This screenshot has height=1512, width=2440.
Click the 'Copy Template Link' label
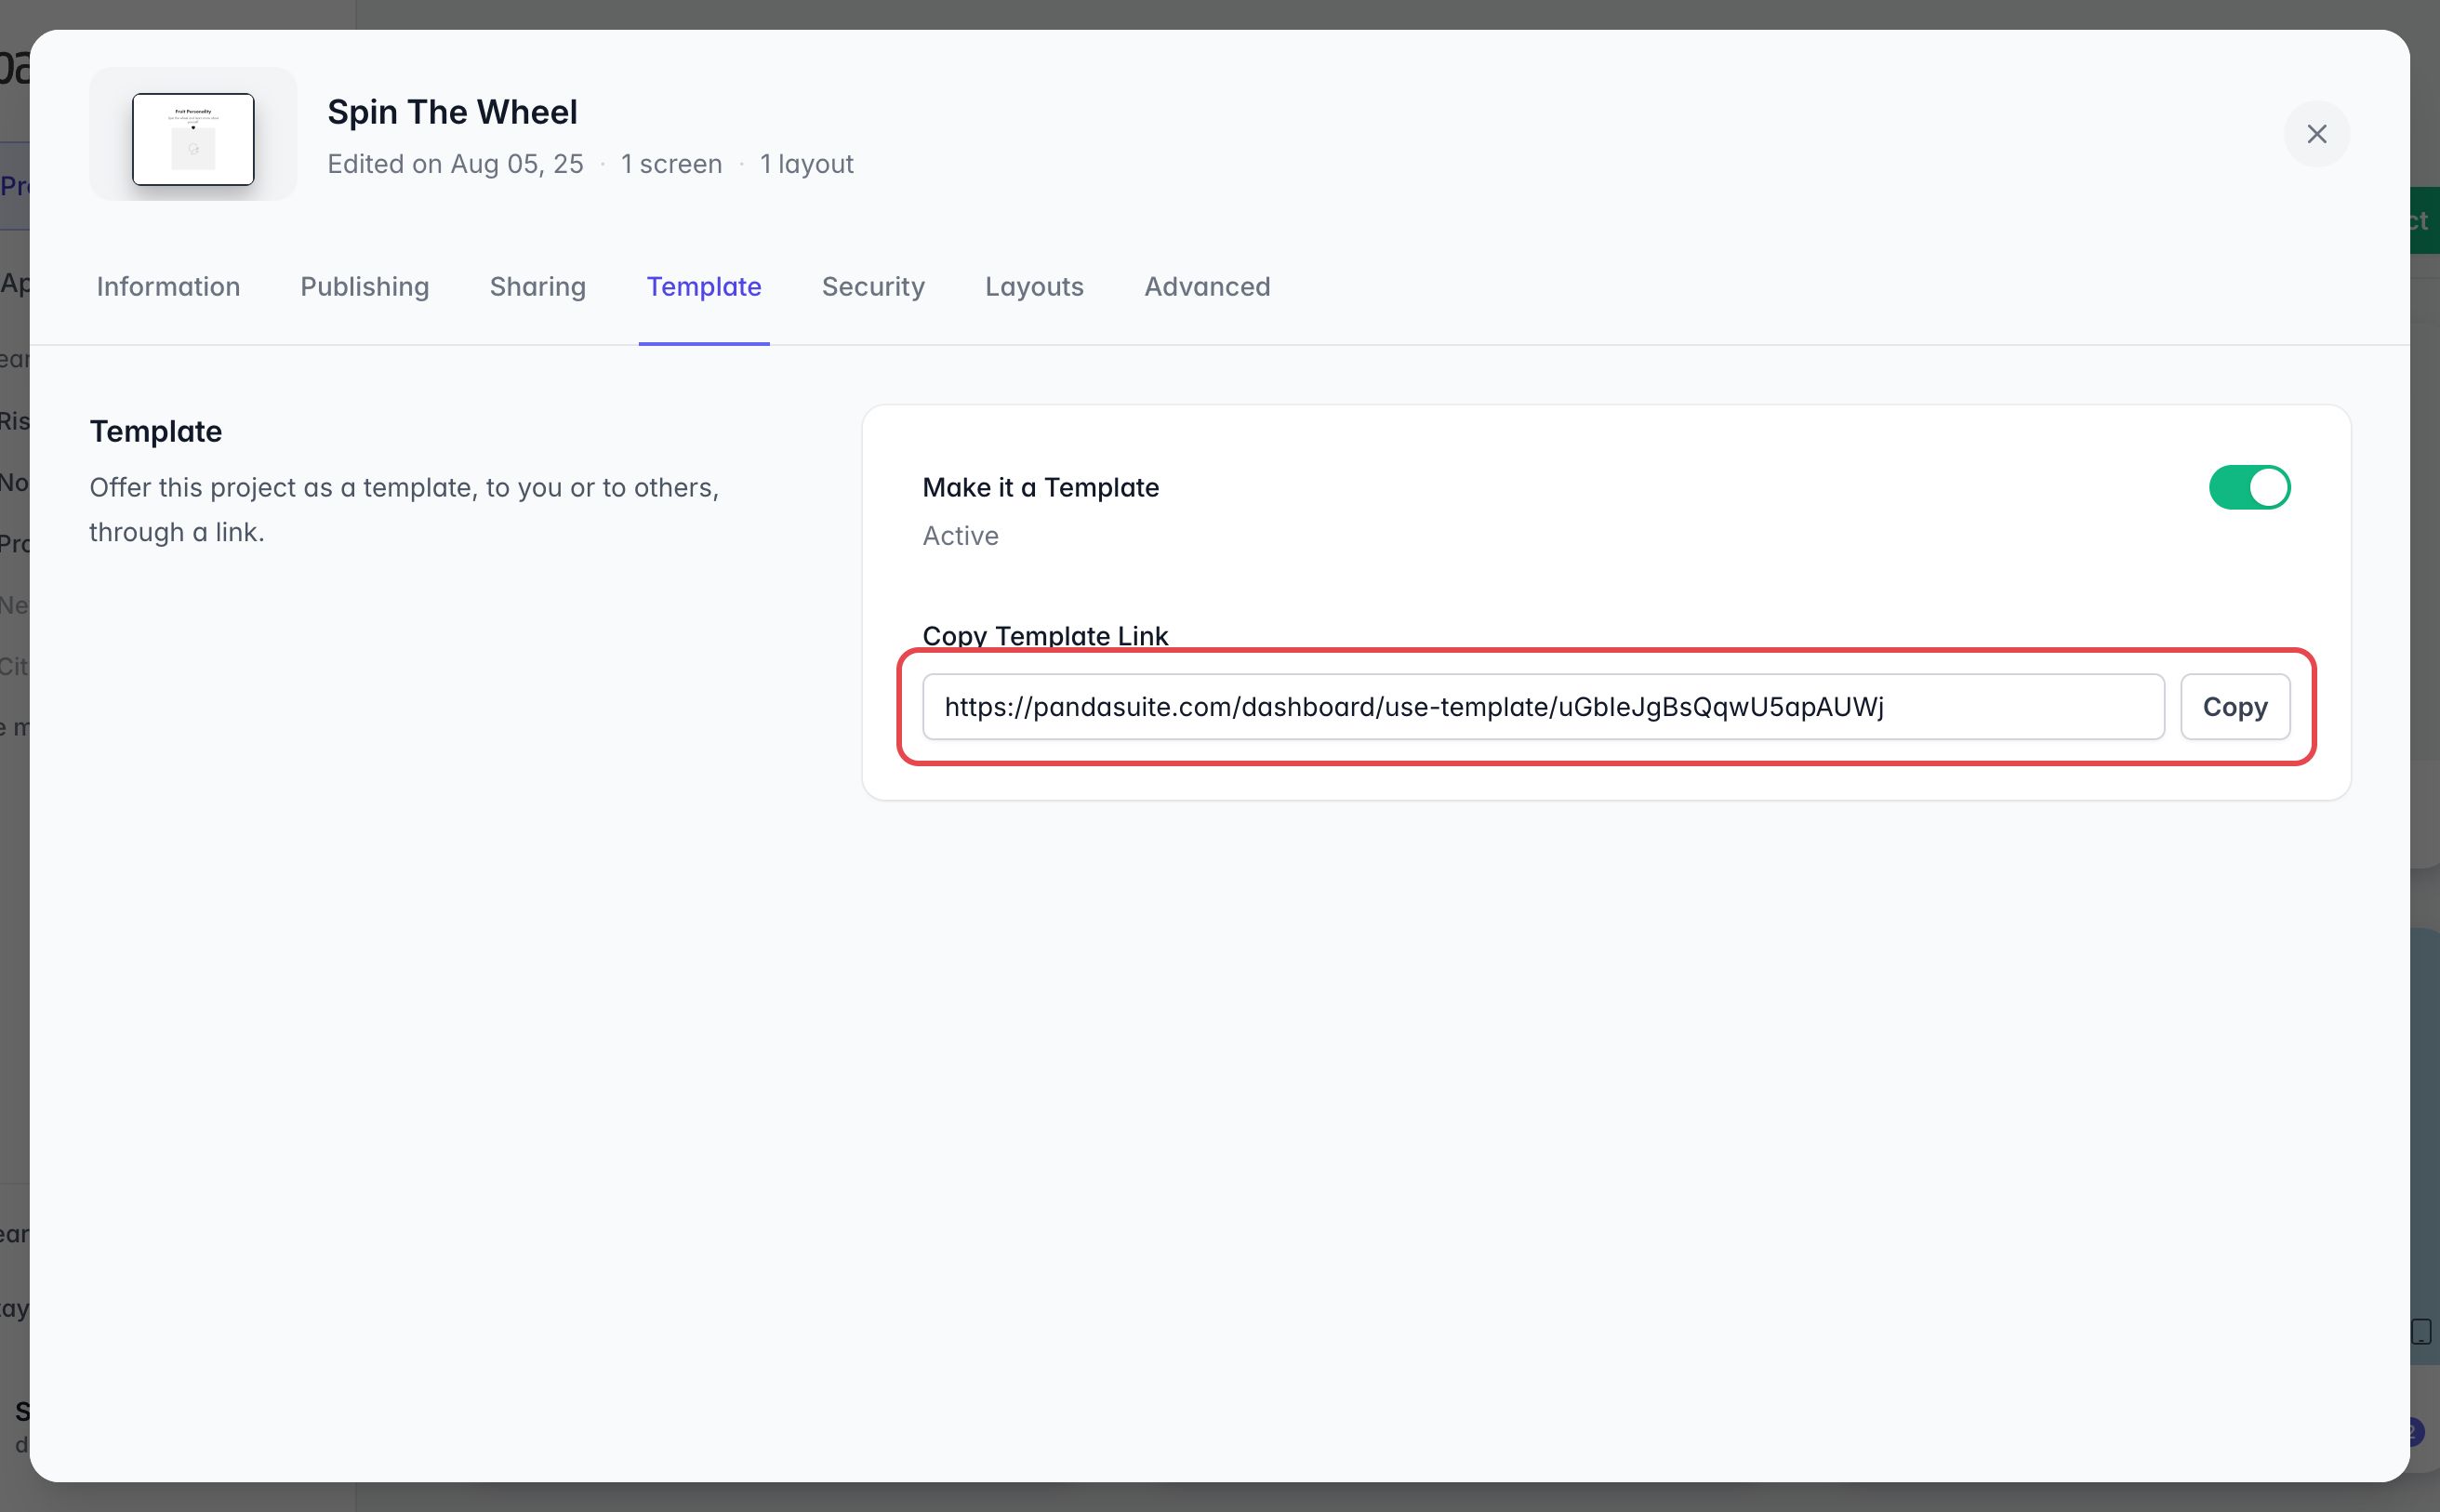click(x=1045, y=636)
